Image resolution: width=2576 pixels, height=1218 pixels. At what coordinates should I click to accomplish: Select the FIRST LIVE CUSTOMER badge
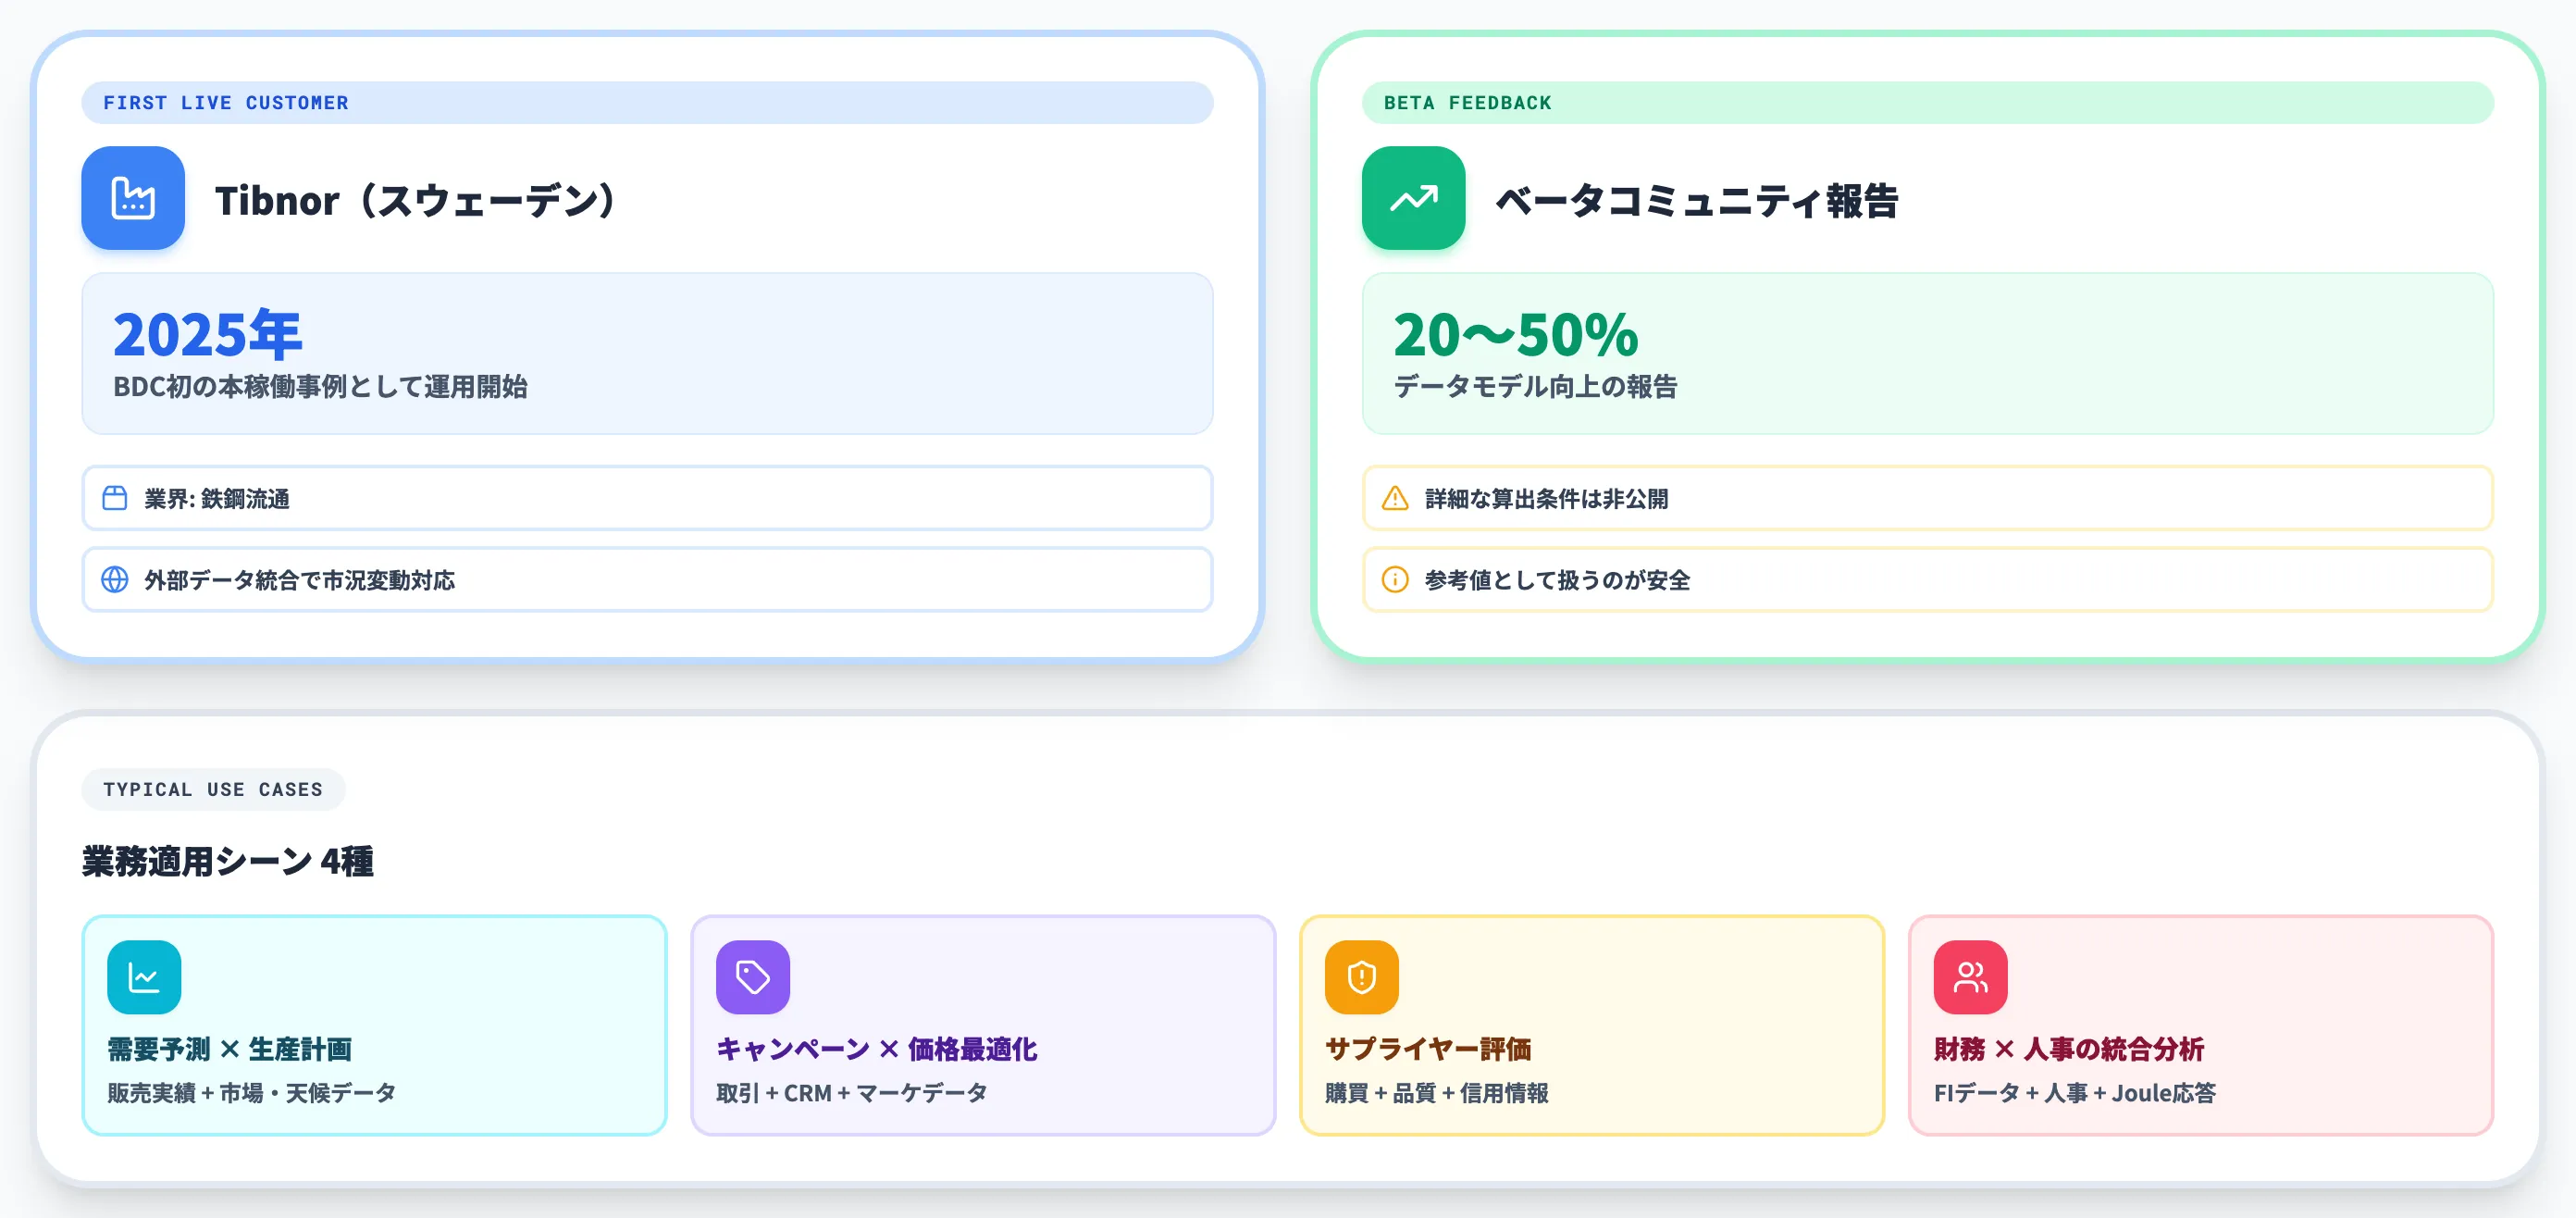coord(647,103)
